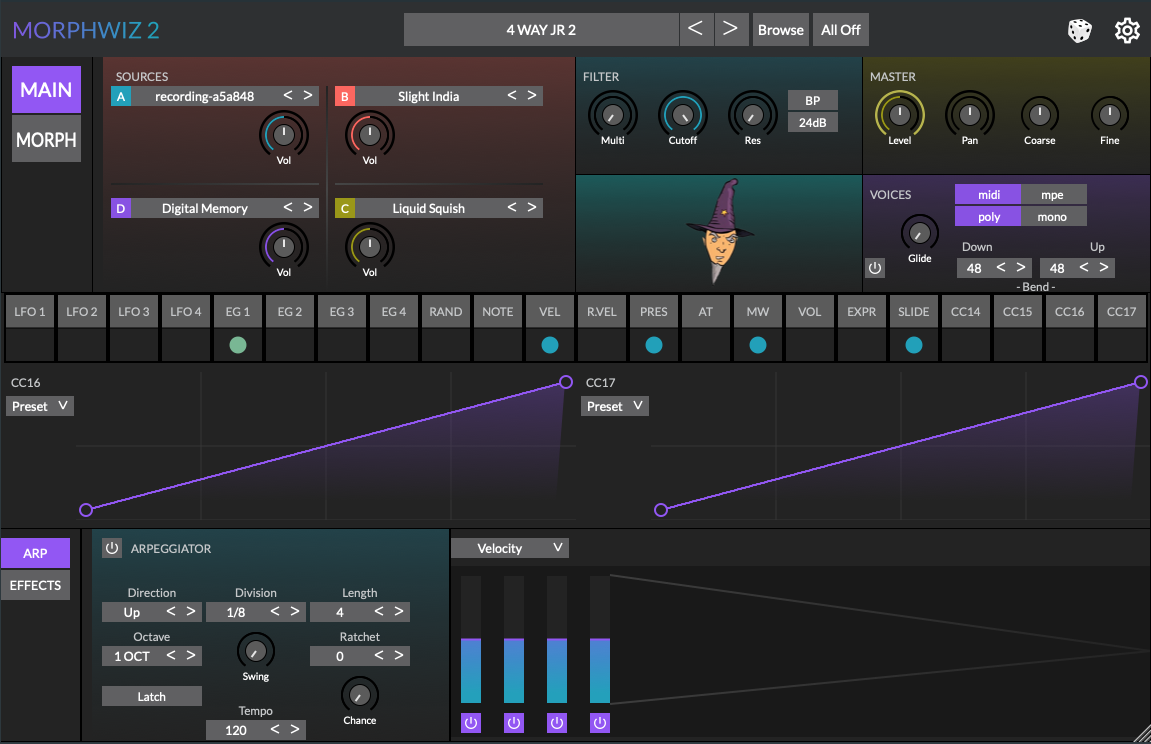Viewport: 1151px width, 744px height.
Task: Switch voice mode to mono
Action: click(1052, 217)
